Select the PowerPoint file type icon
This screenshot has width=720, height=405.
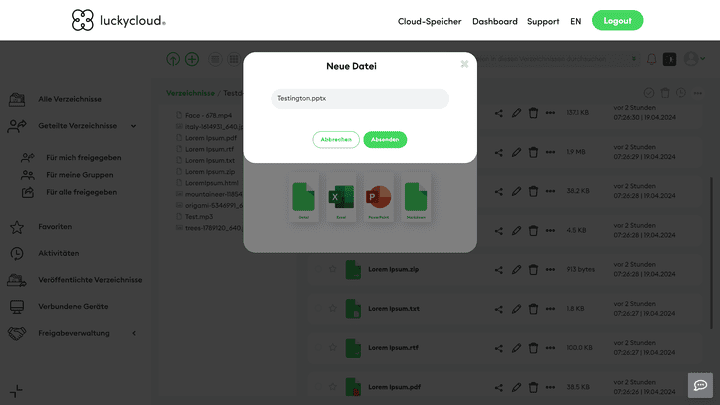click(378, 197)
